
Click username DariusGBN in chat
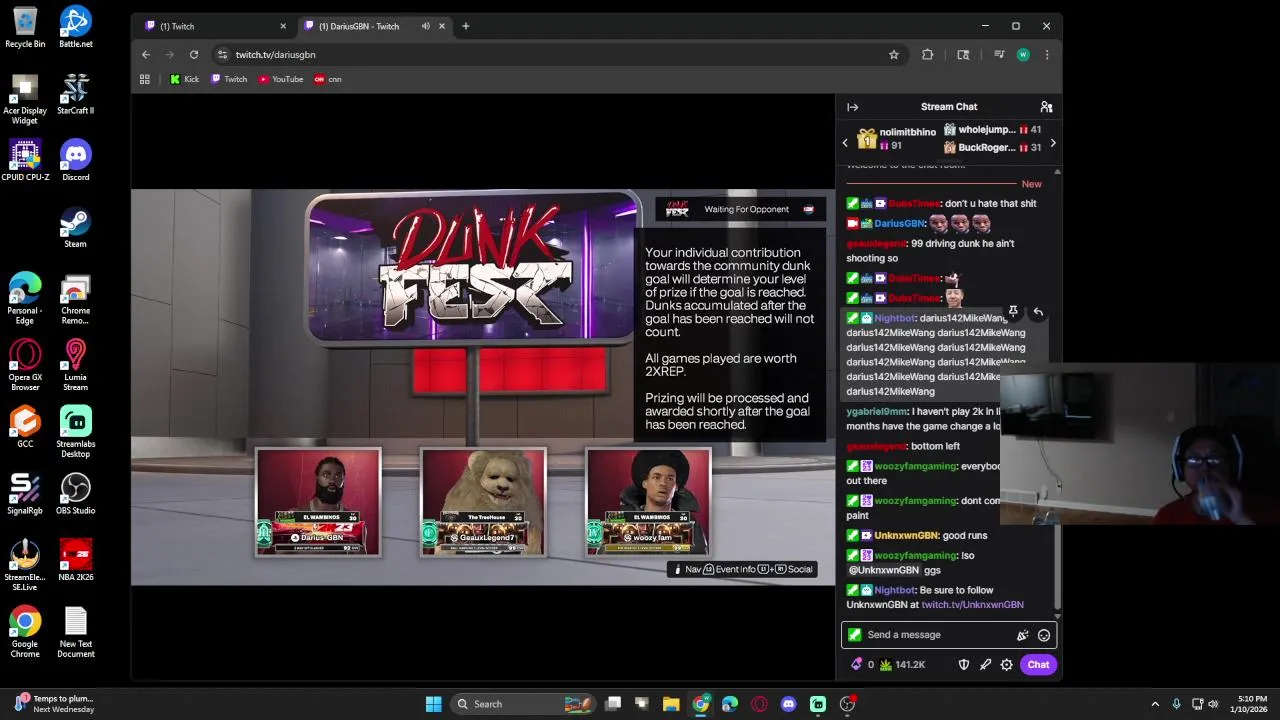click(899, 224)
